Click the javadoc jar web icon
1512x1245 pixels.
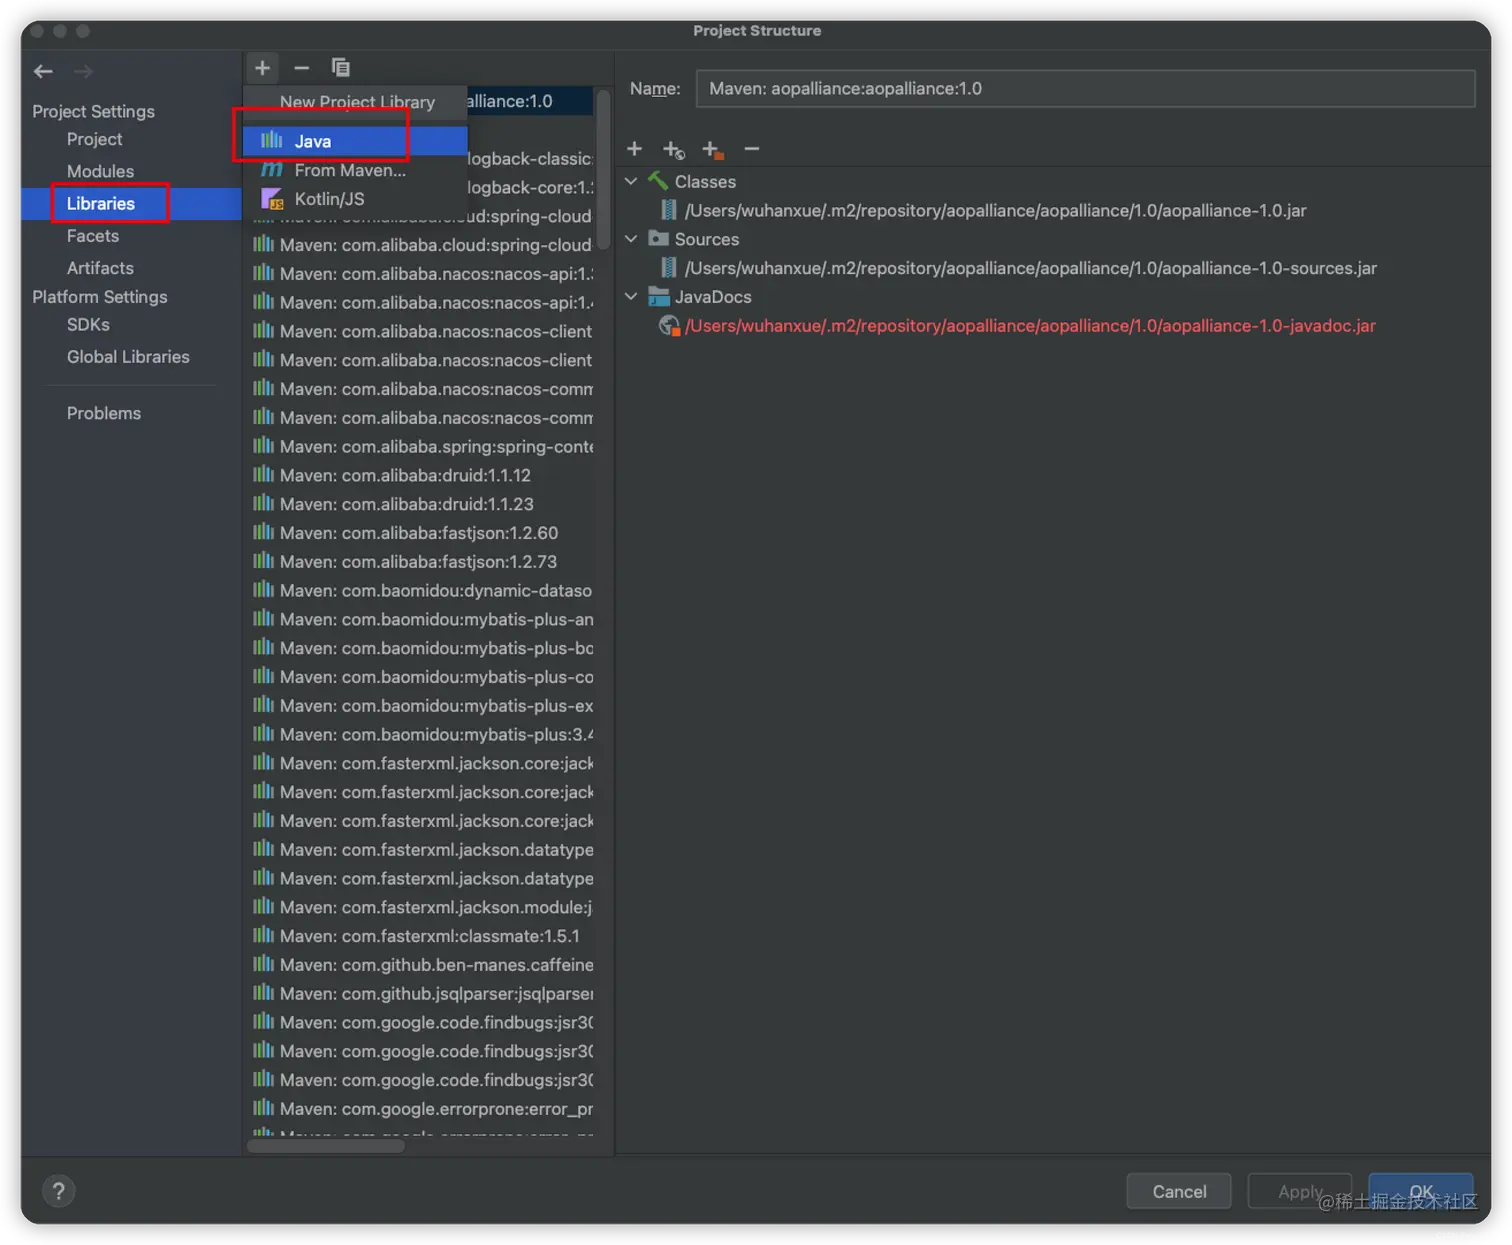pos(669,326)
